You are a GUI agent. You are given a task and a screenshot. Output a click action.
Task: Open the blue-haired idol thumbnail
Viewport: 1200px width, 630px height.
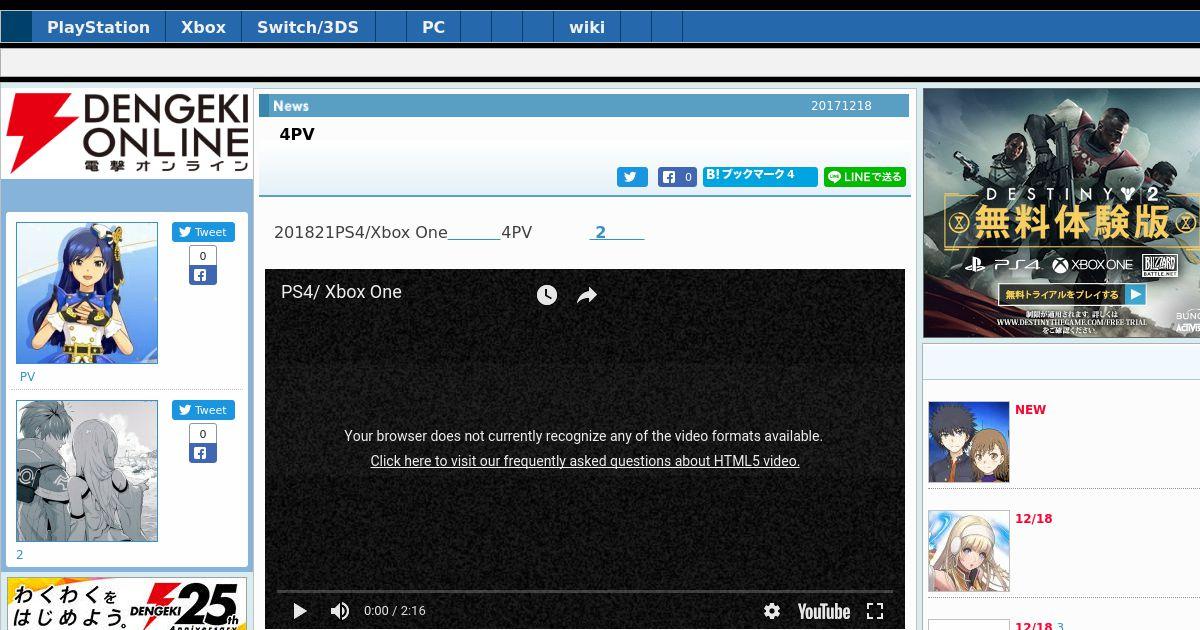tap(87, 293)
